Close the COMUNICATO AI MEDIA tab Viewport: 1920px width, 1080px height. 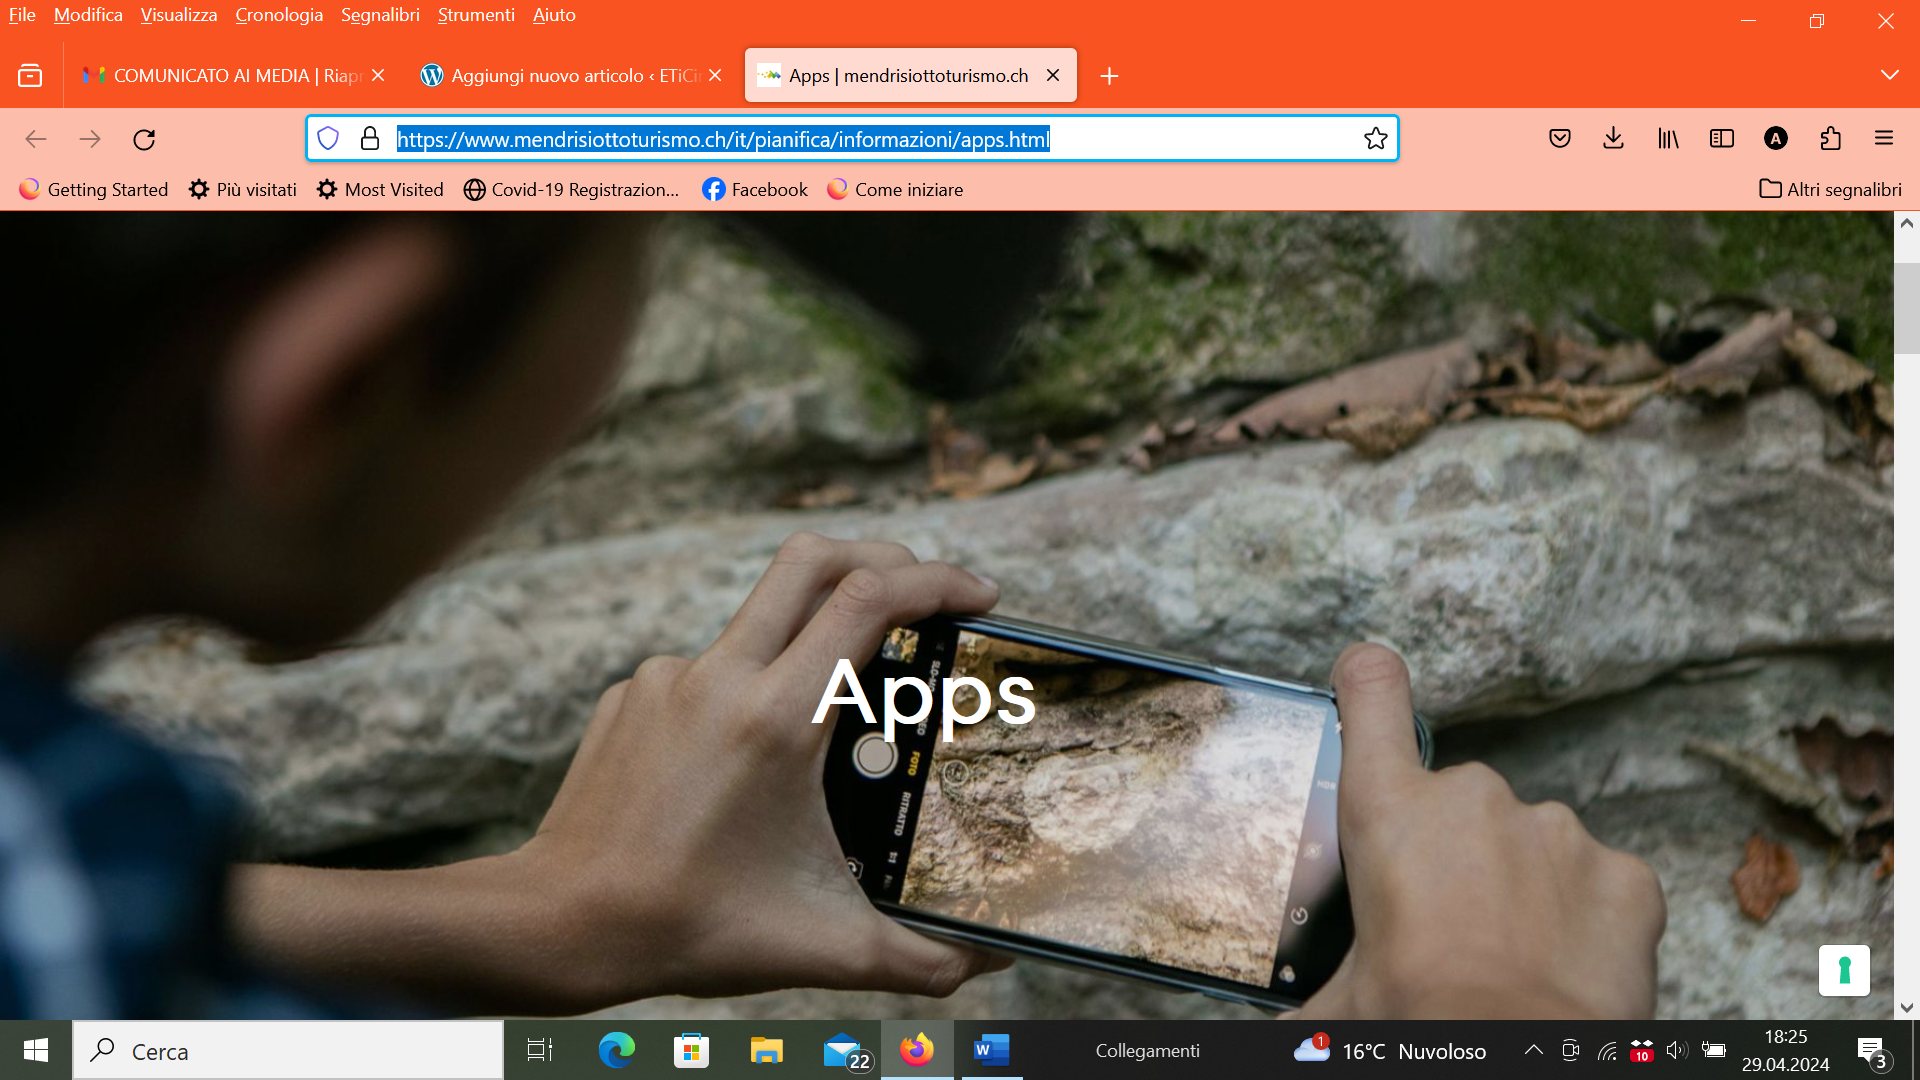tap(378, 75)
